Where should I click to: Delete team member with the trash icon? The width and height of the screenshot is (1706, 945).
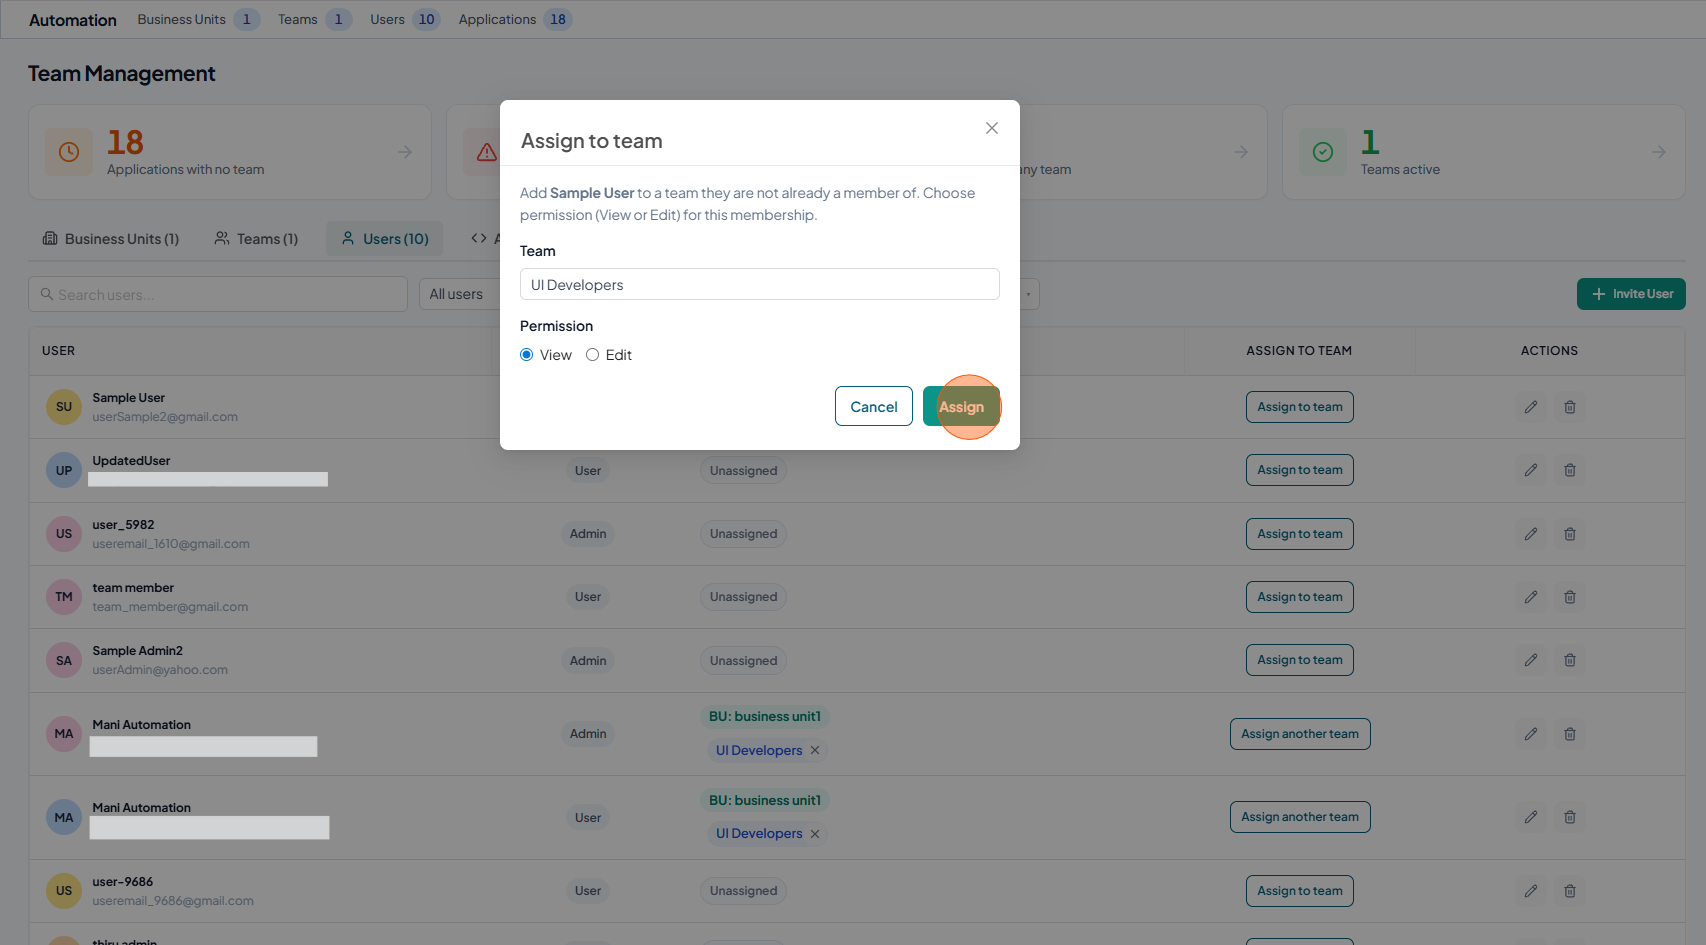pos(1570,597)
